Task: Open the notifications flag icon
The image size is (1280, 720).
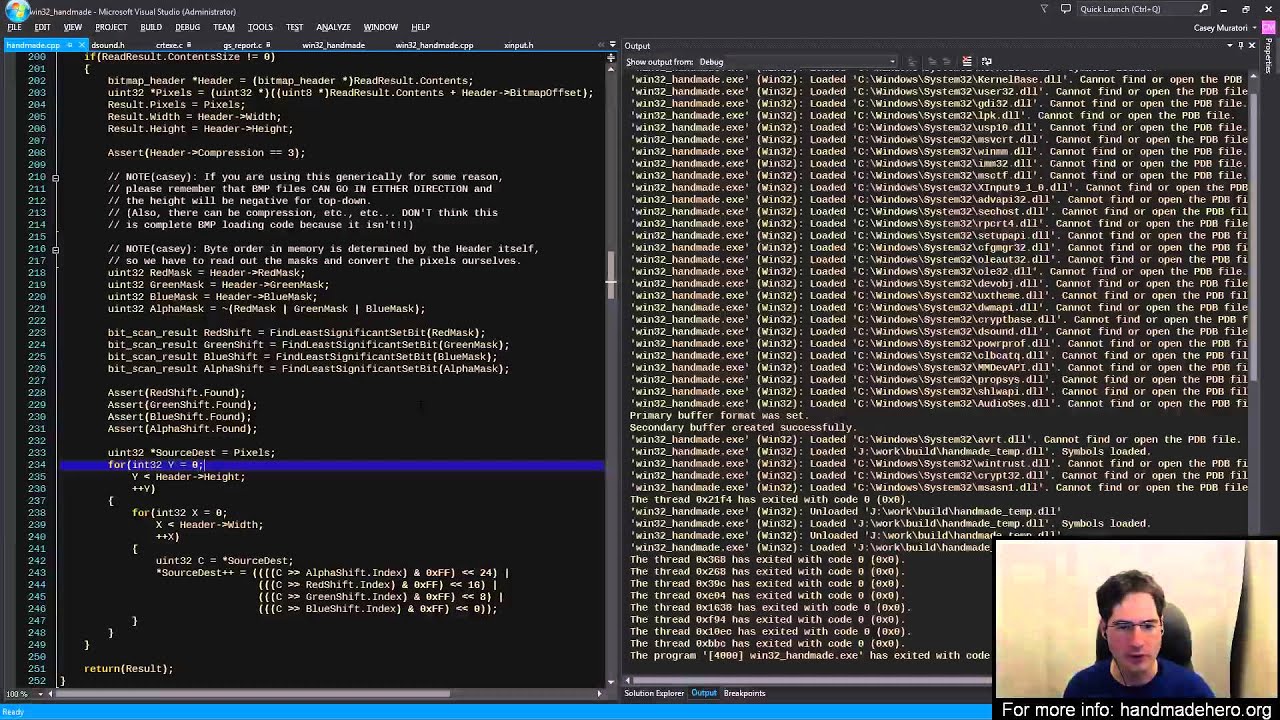Action: [x=1044, y=9]
